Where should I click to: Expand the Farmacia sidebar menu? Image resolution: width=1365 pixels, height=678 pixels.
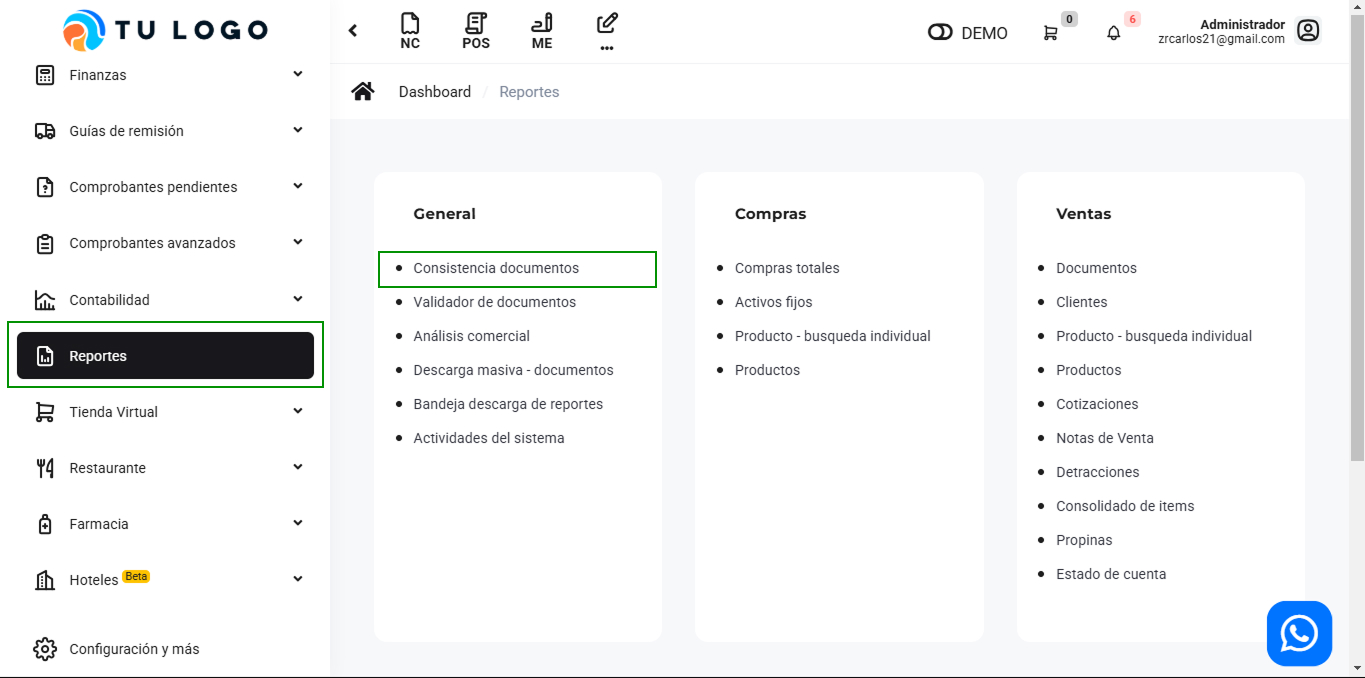[297, 523]
